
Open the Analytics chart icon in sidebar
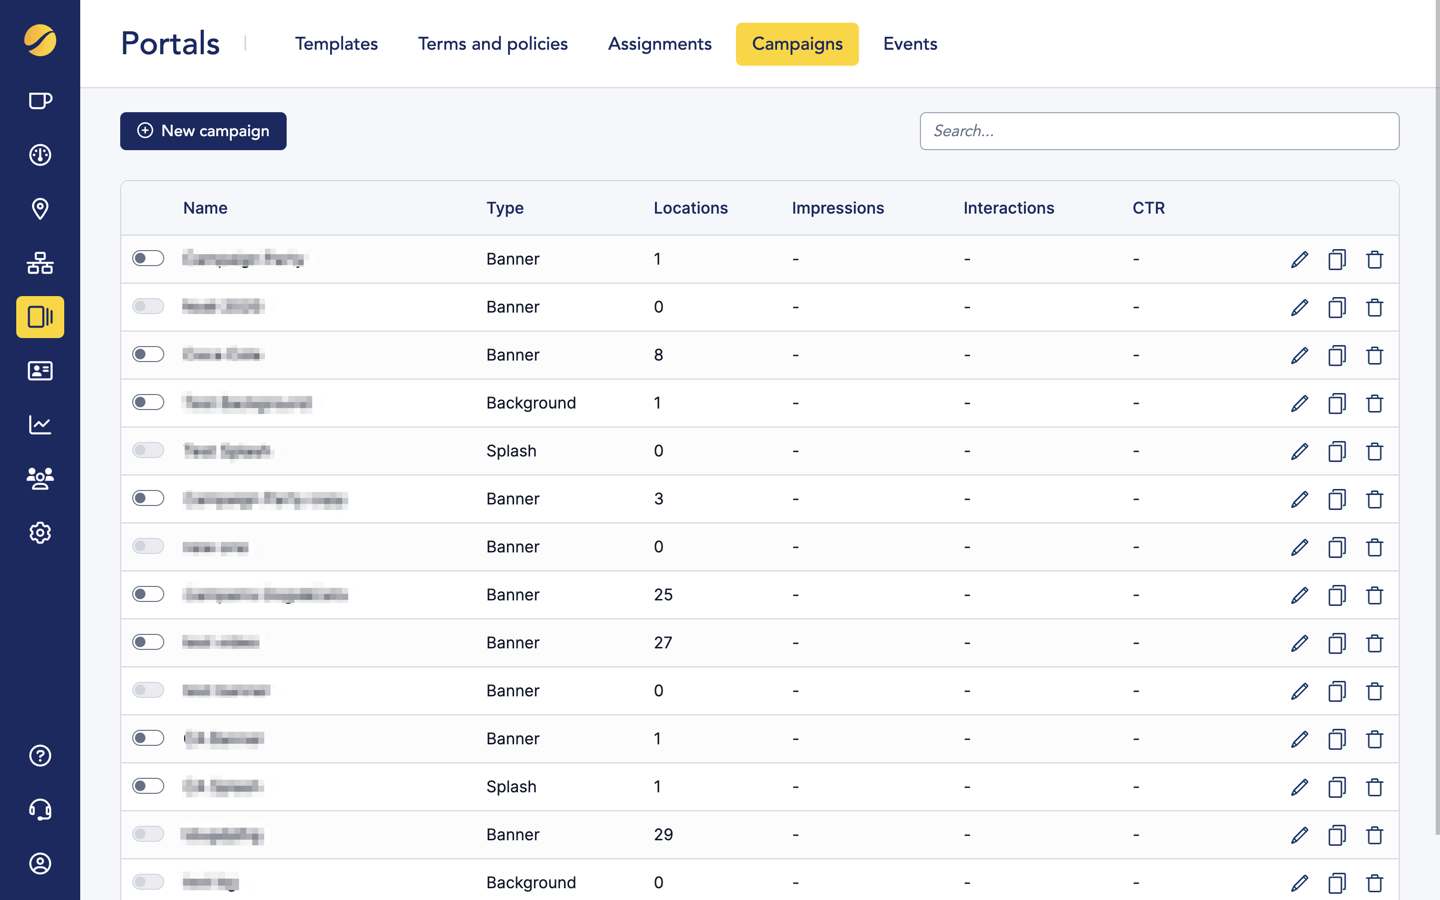click(x=40, y=425)
